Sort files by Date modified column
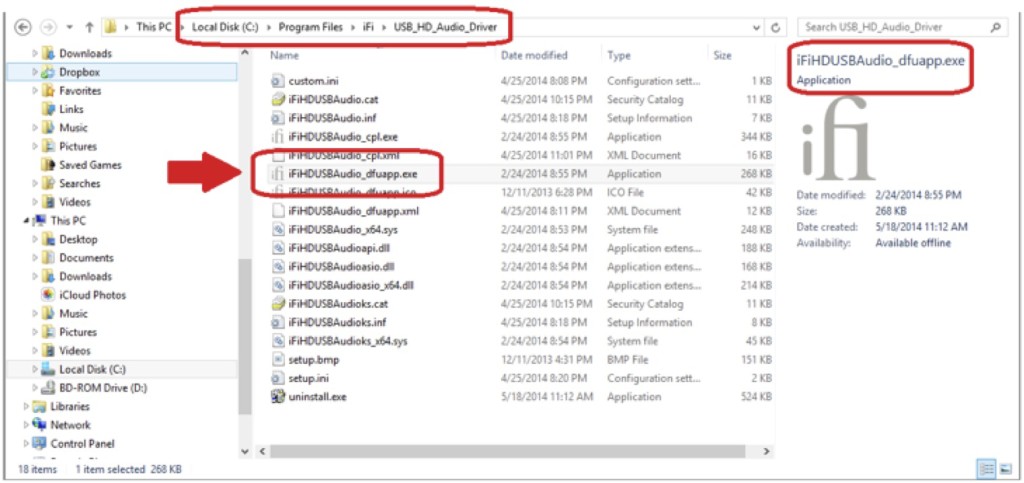 point(534,56)
